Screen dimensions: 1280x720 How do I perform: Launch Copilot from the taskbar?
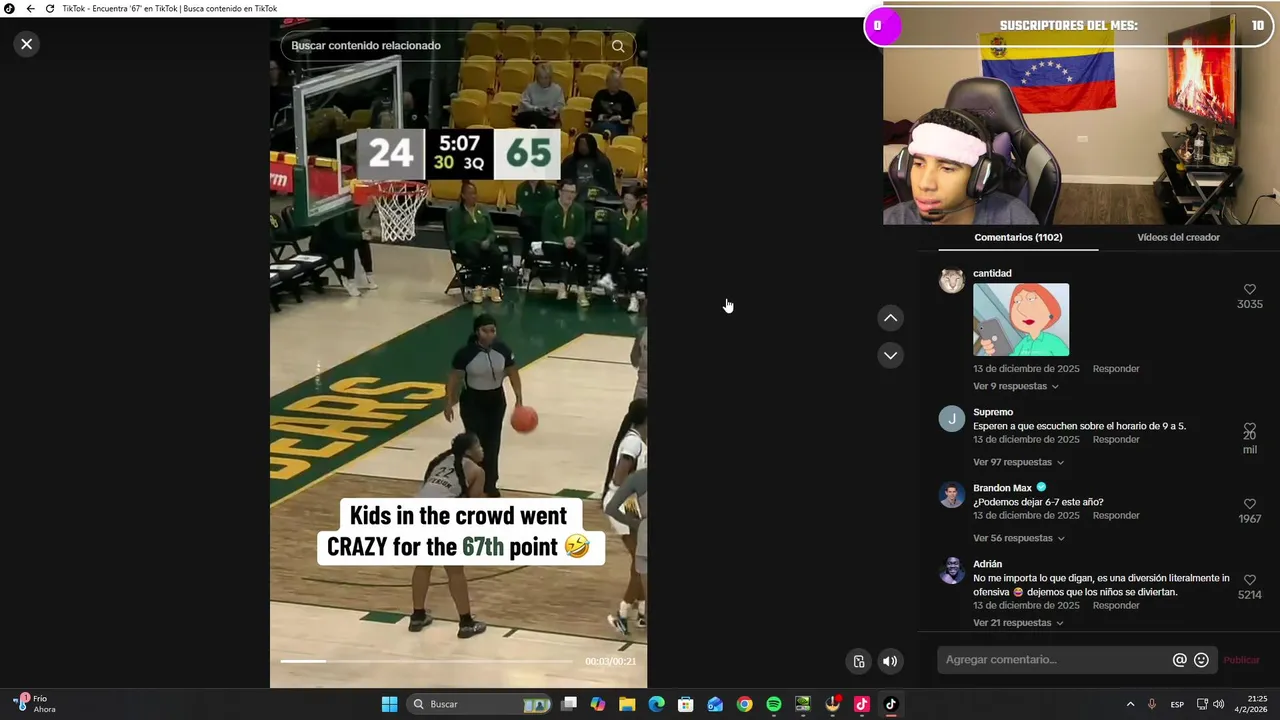(598, 704)
